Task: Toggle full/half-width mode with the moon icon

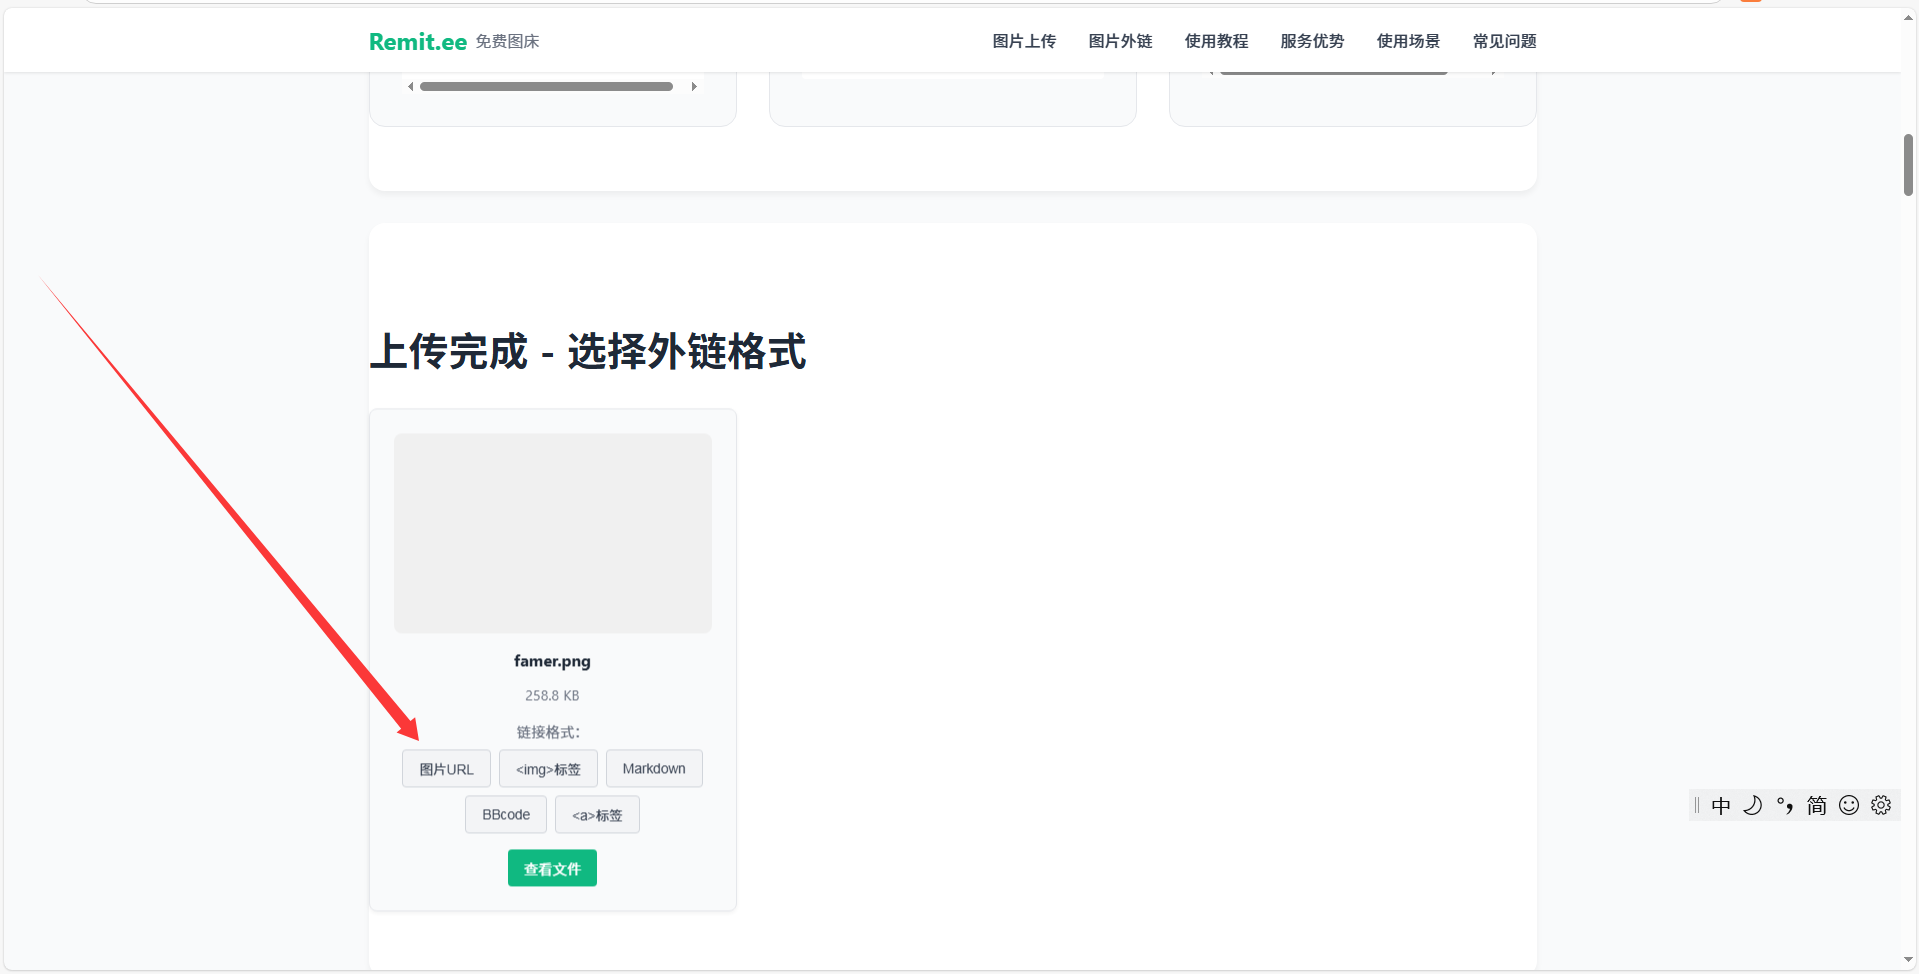Action: 1753,805
